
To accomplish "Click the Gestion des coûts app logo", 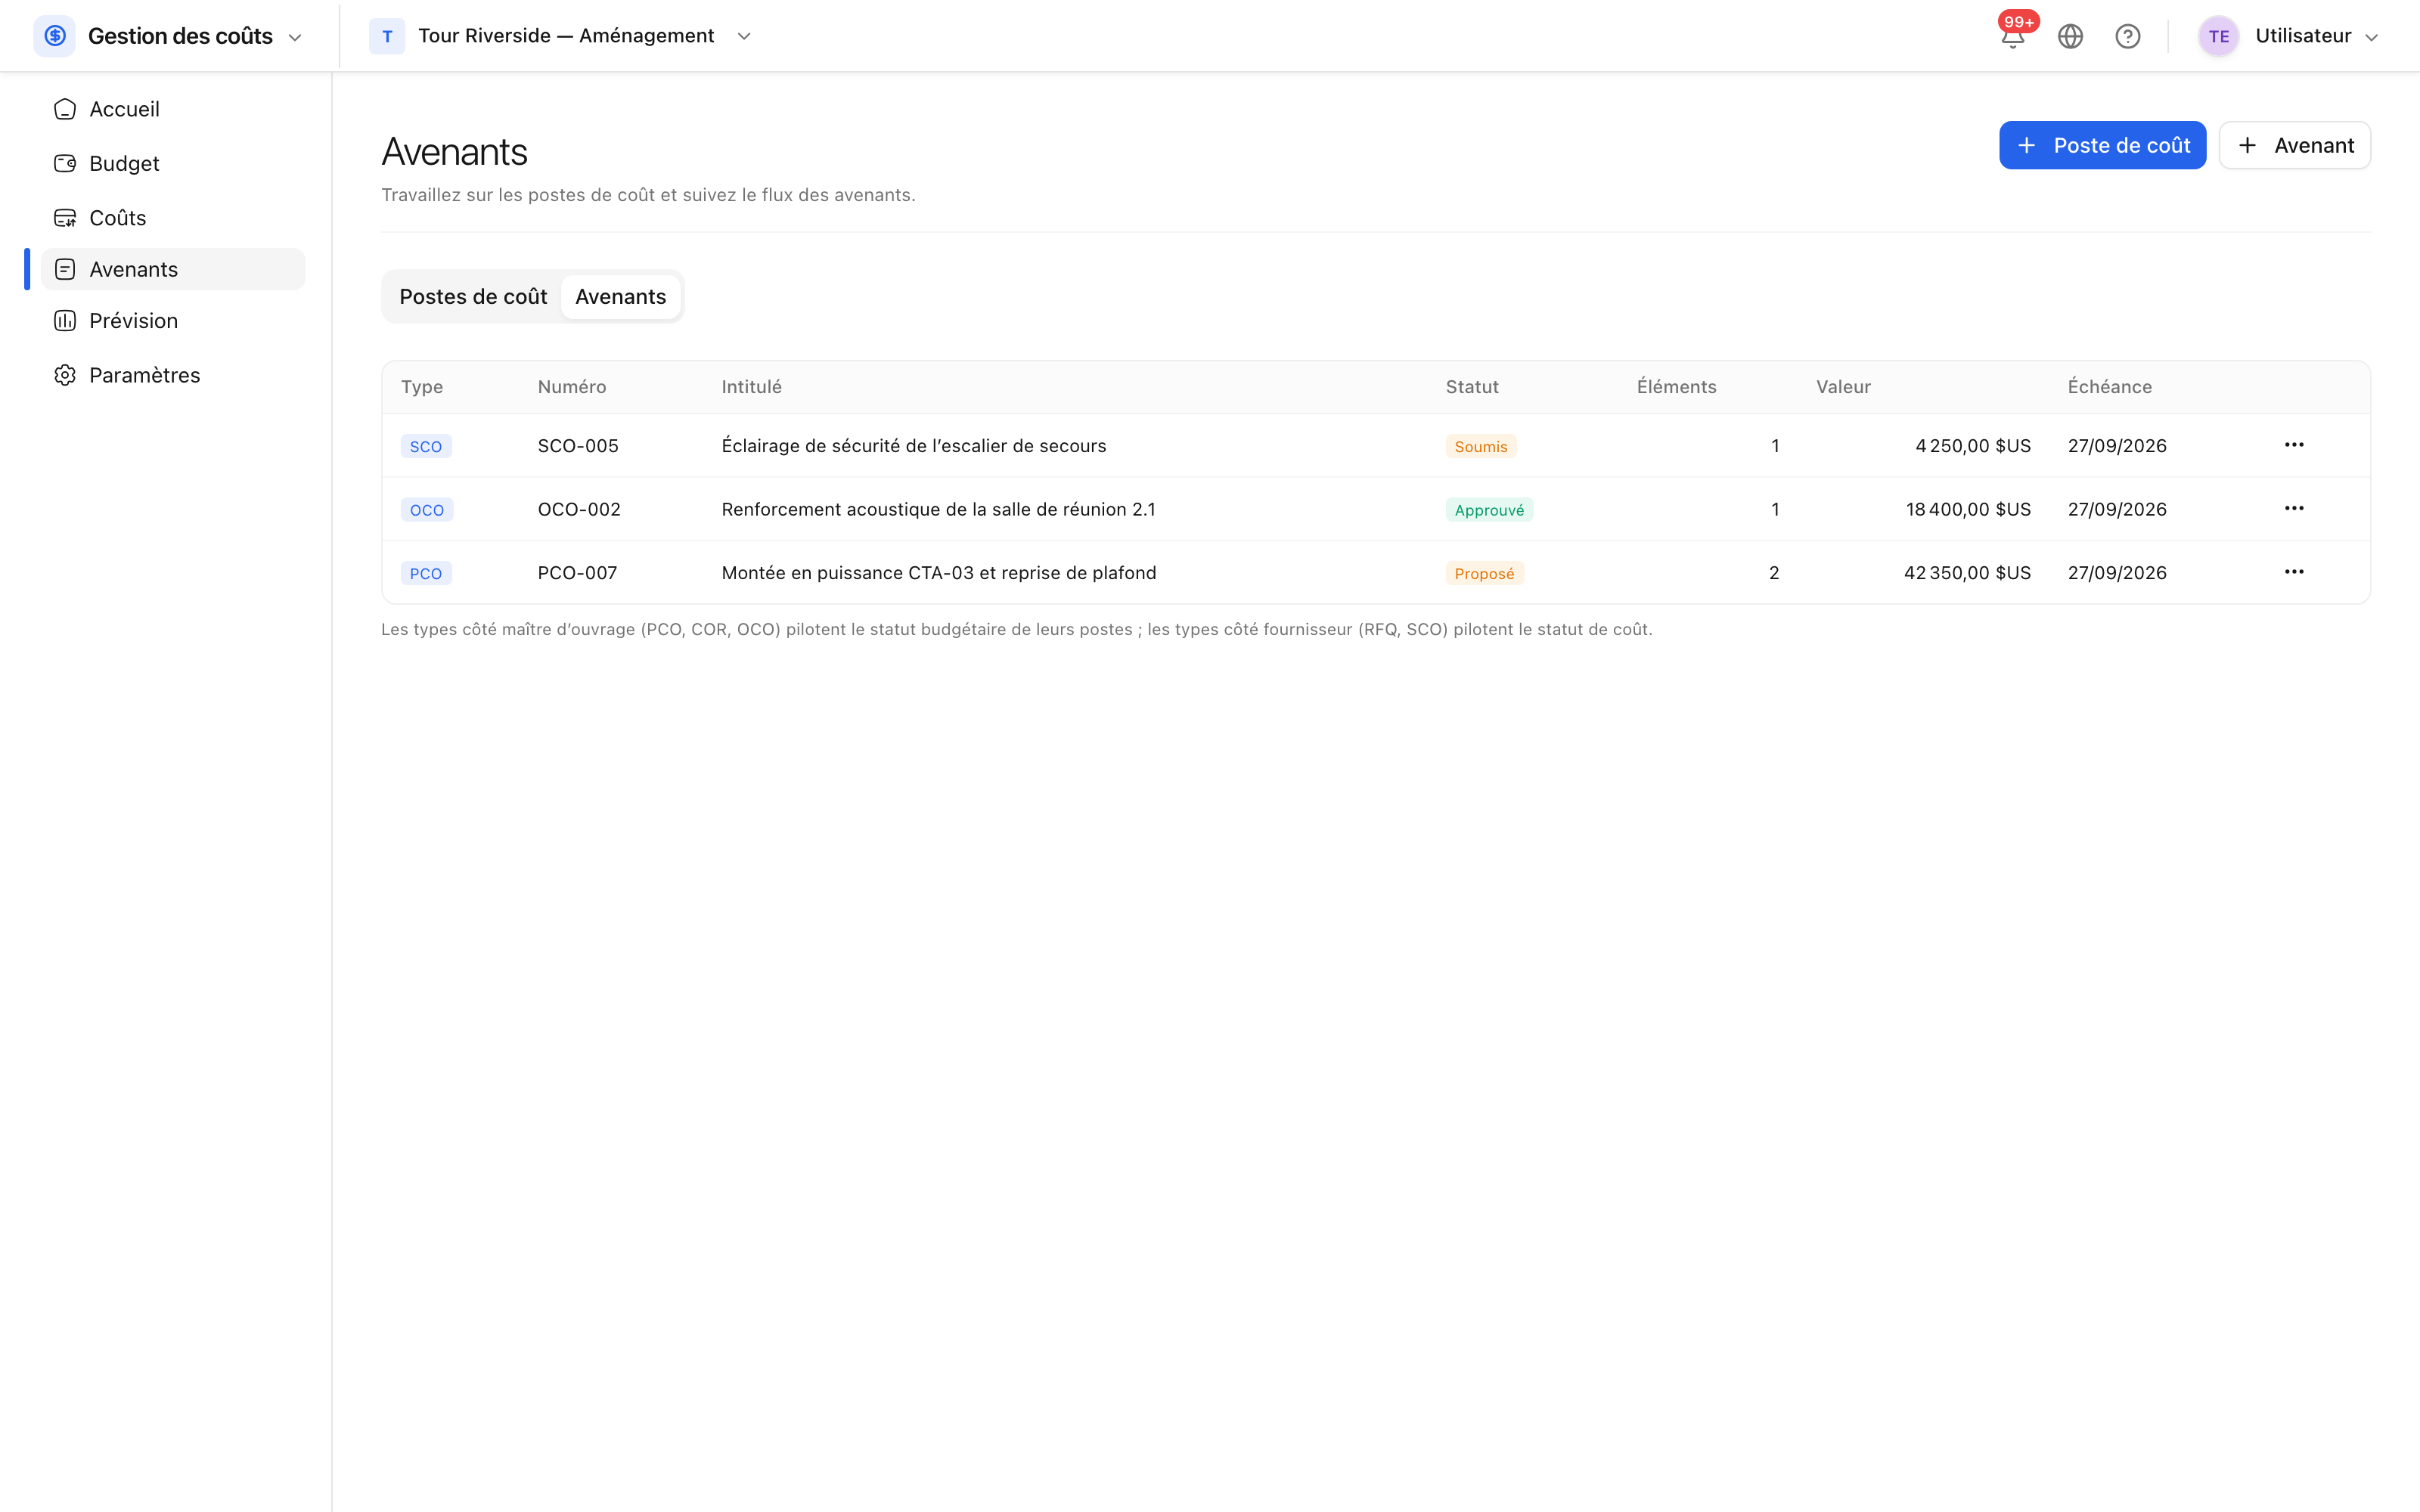I will (x=55, y=37).
